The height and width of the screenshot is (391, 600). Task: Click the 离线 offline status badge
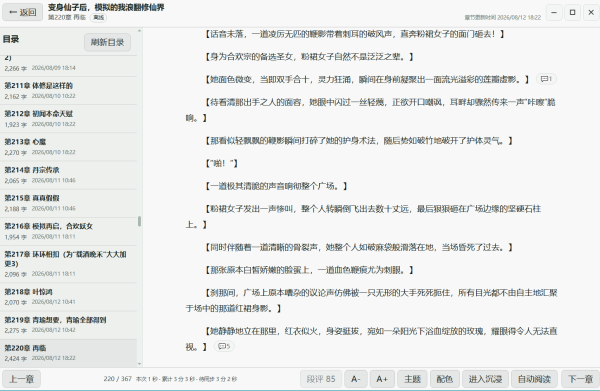(x=99, y=18)
